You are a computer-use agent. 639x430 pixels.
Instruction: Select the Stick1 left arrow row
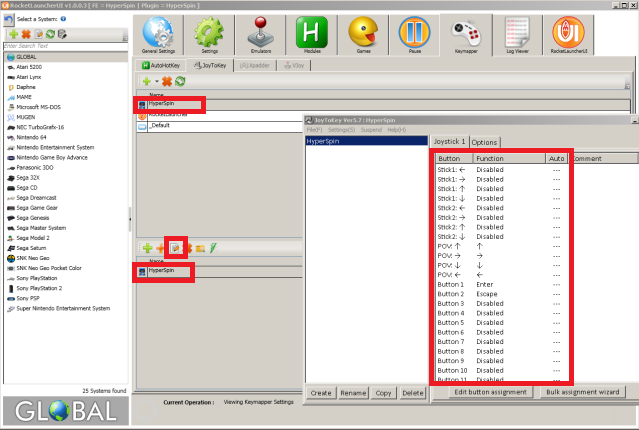500,170
